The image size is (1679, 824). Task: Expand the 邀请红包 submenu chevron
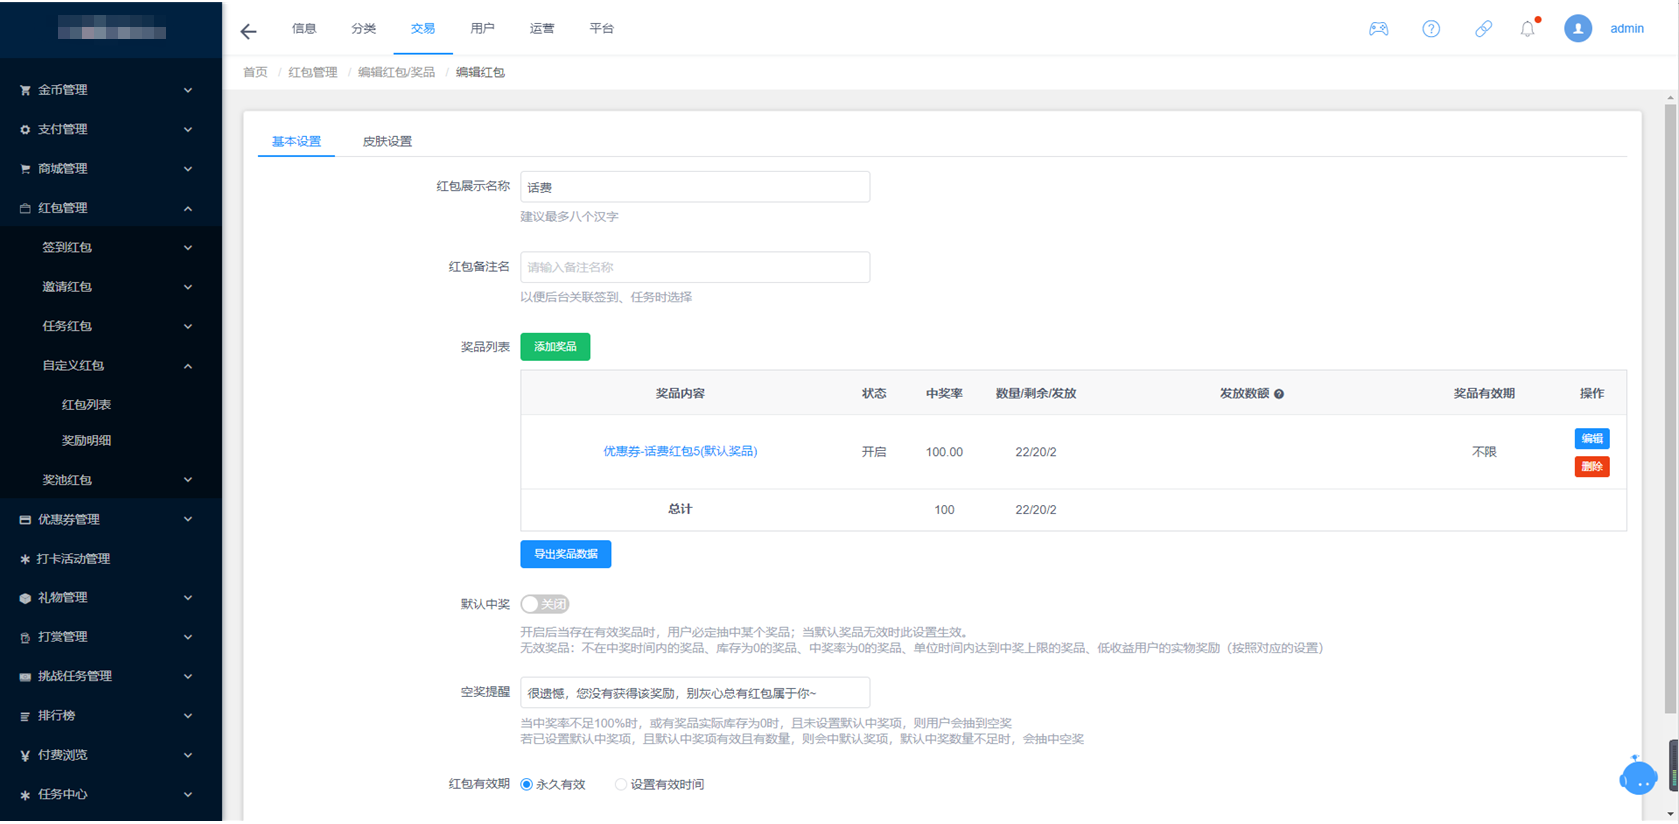(188, 287)
